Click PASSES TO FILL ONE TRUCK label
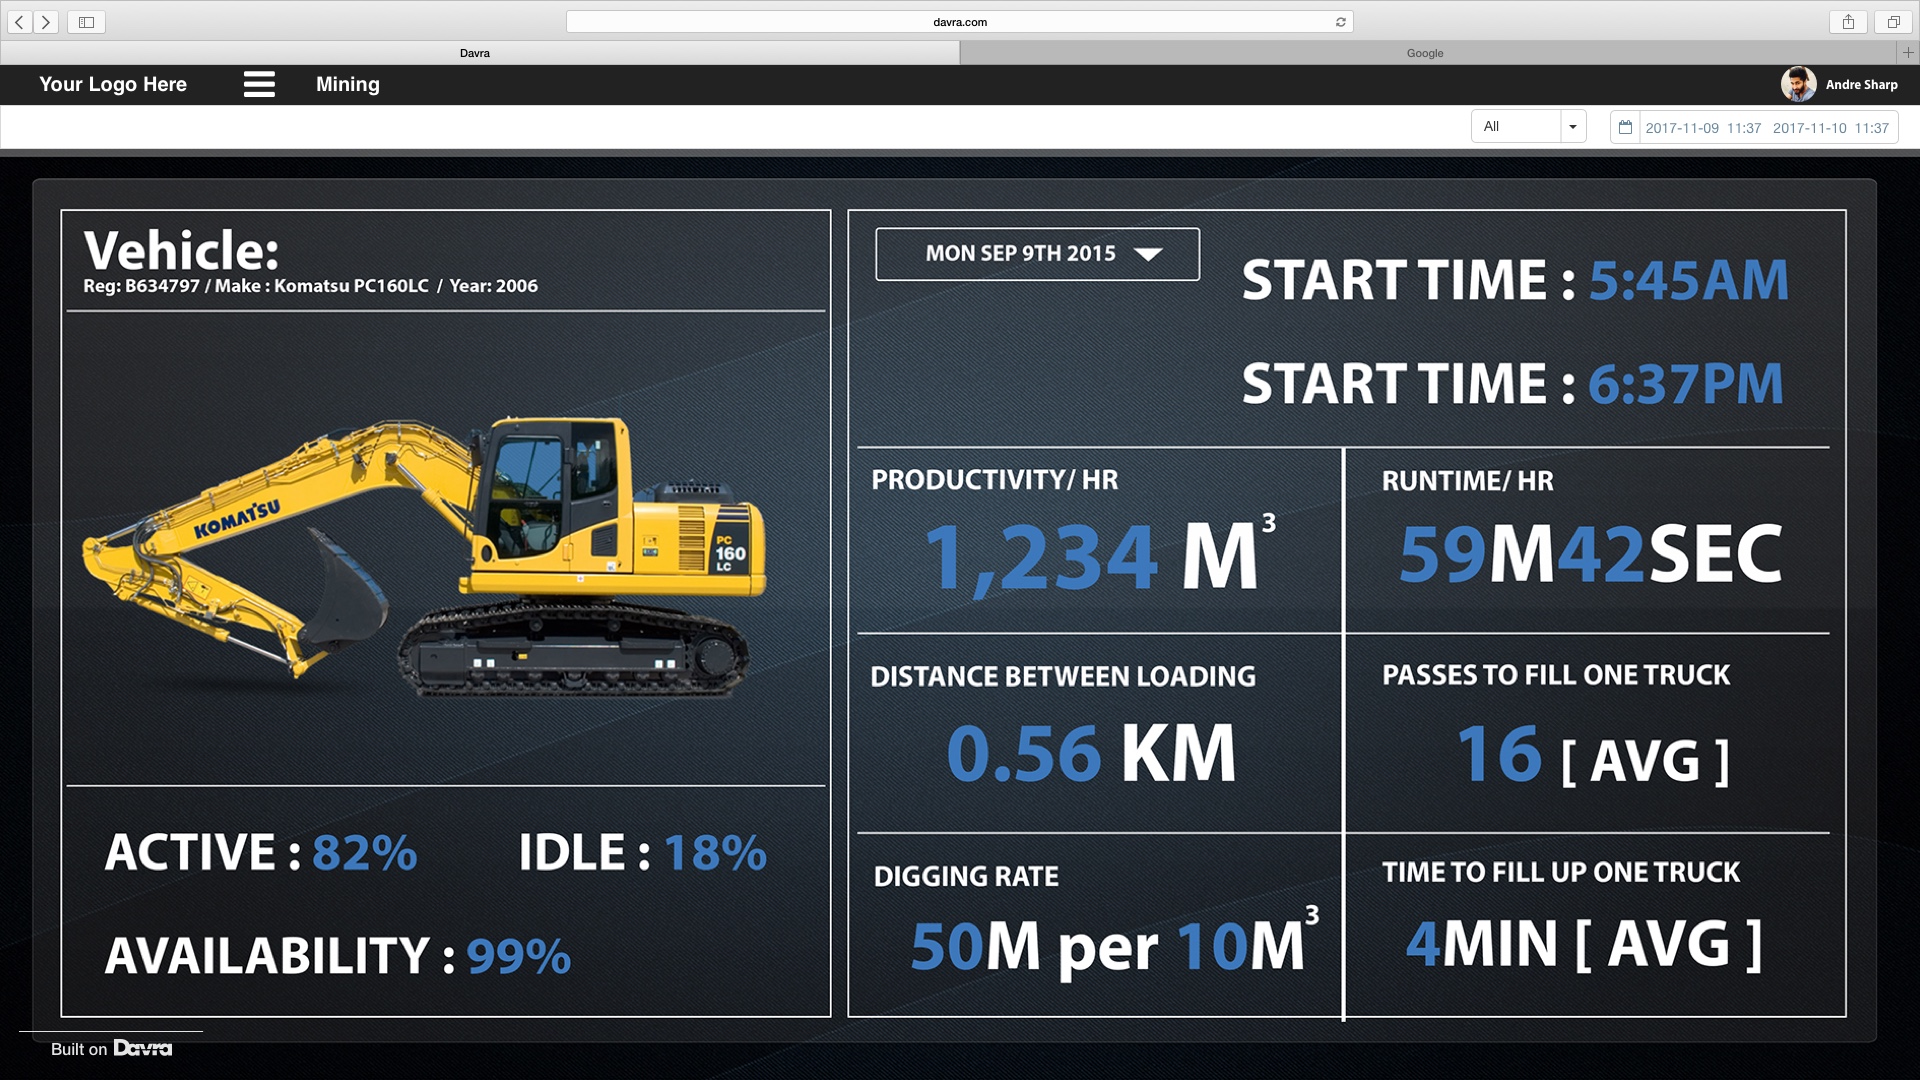The height and width of the screenshot is (1080, 1920). (1556, 675)
